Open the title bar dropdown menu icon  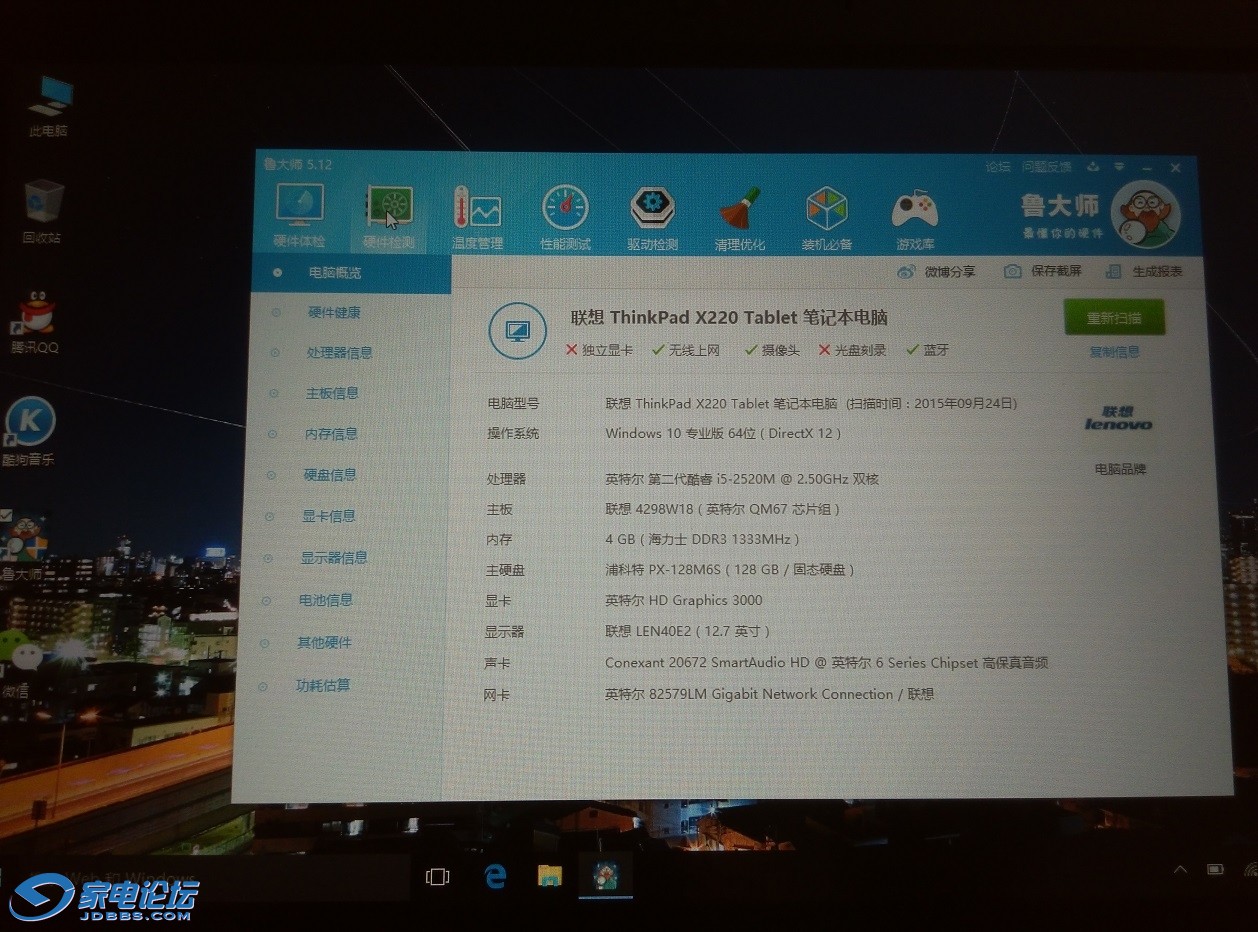click(x=1121, y=167)
